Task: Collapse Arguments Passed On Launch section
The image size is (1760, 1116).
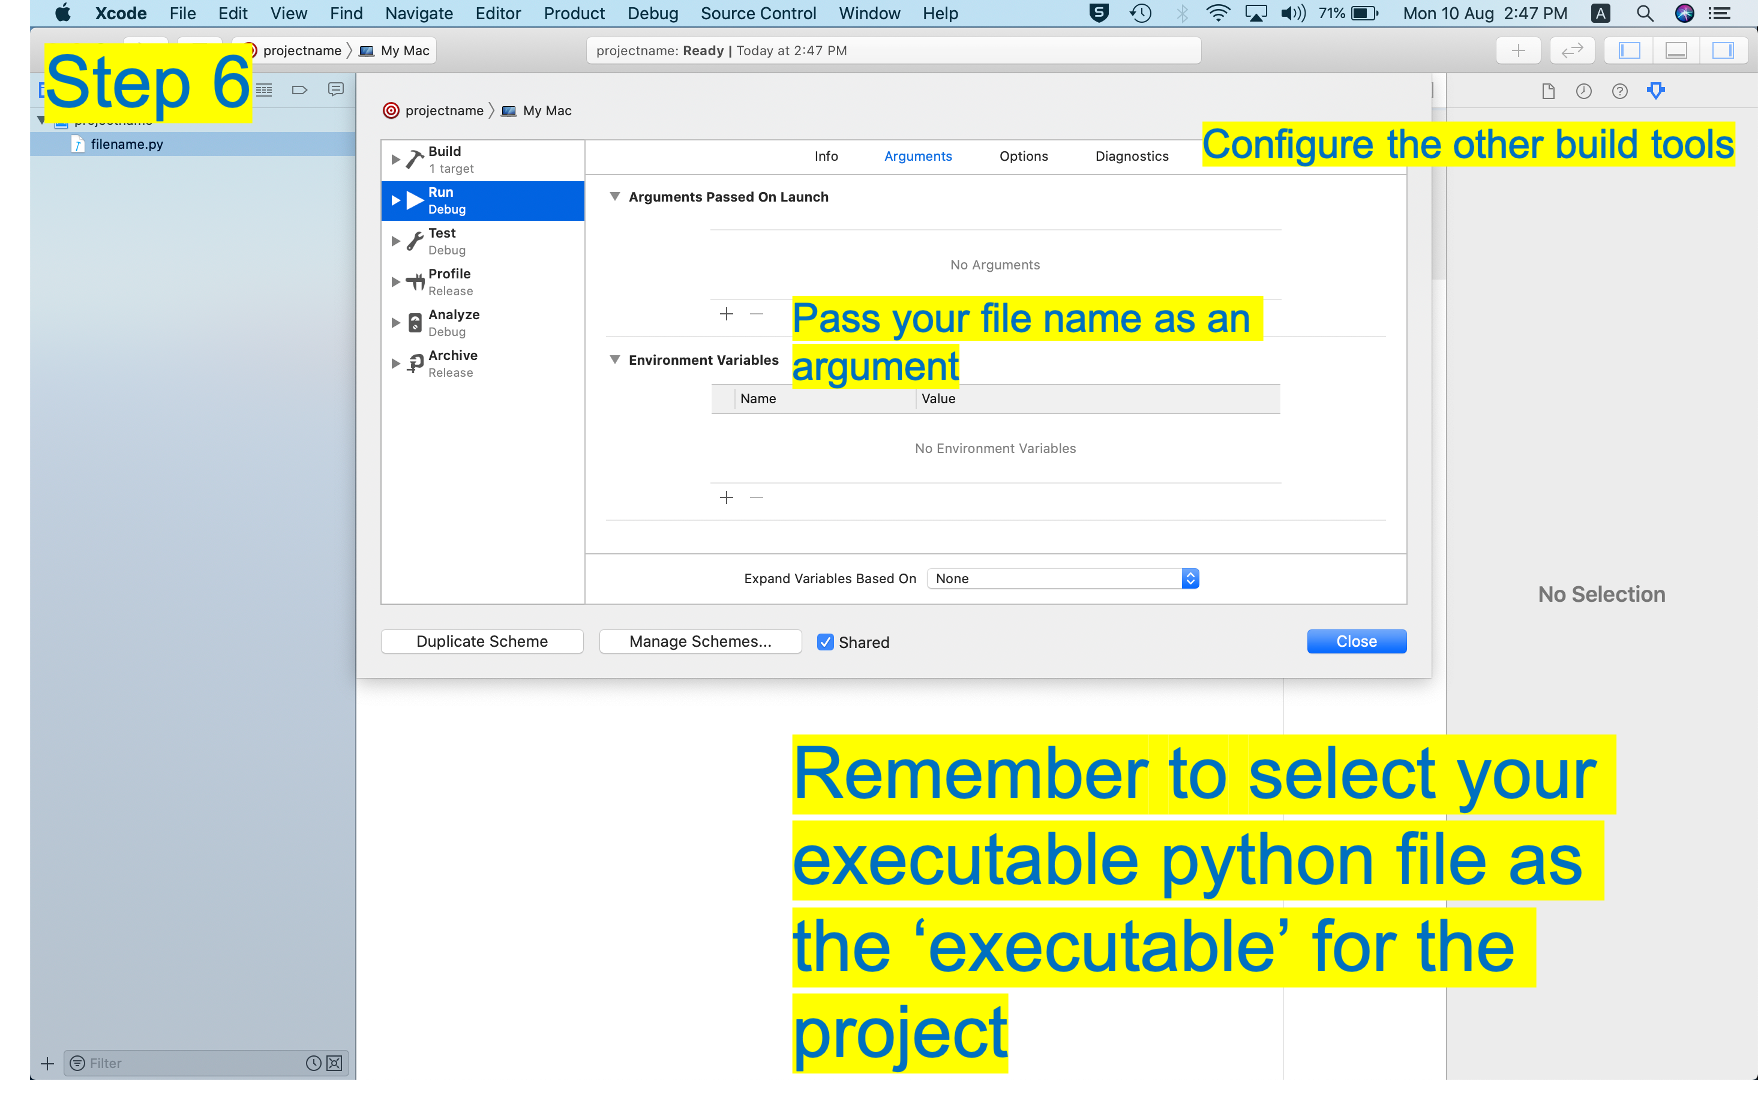Action: 615,197
